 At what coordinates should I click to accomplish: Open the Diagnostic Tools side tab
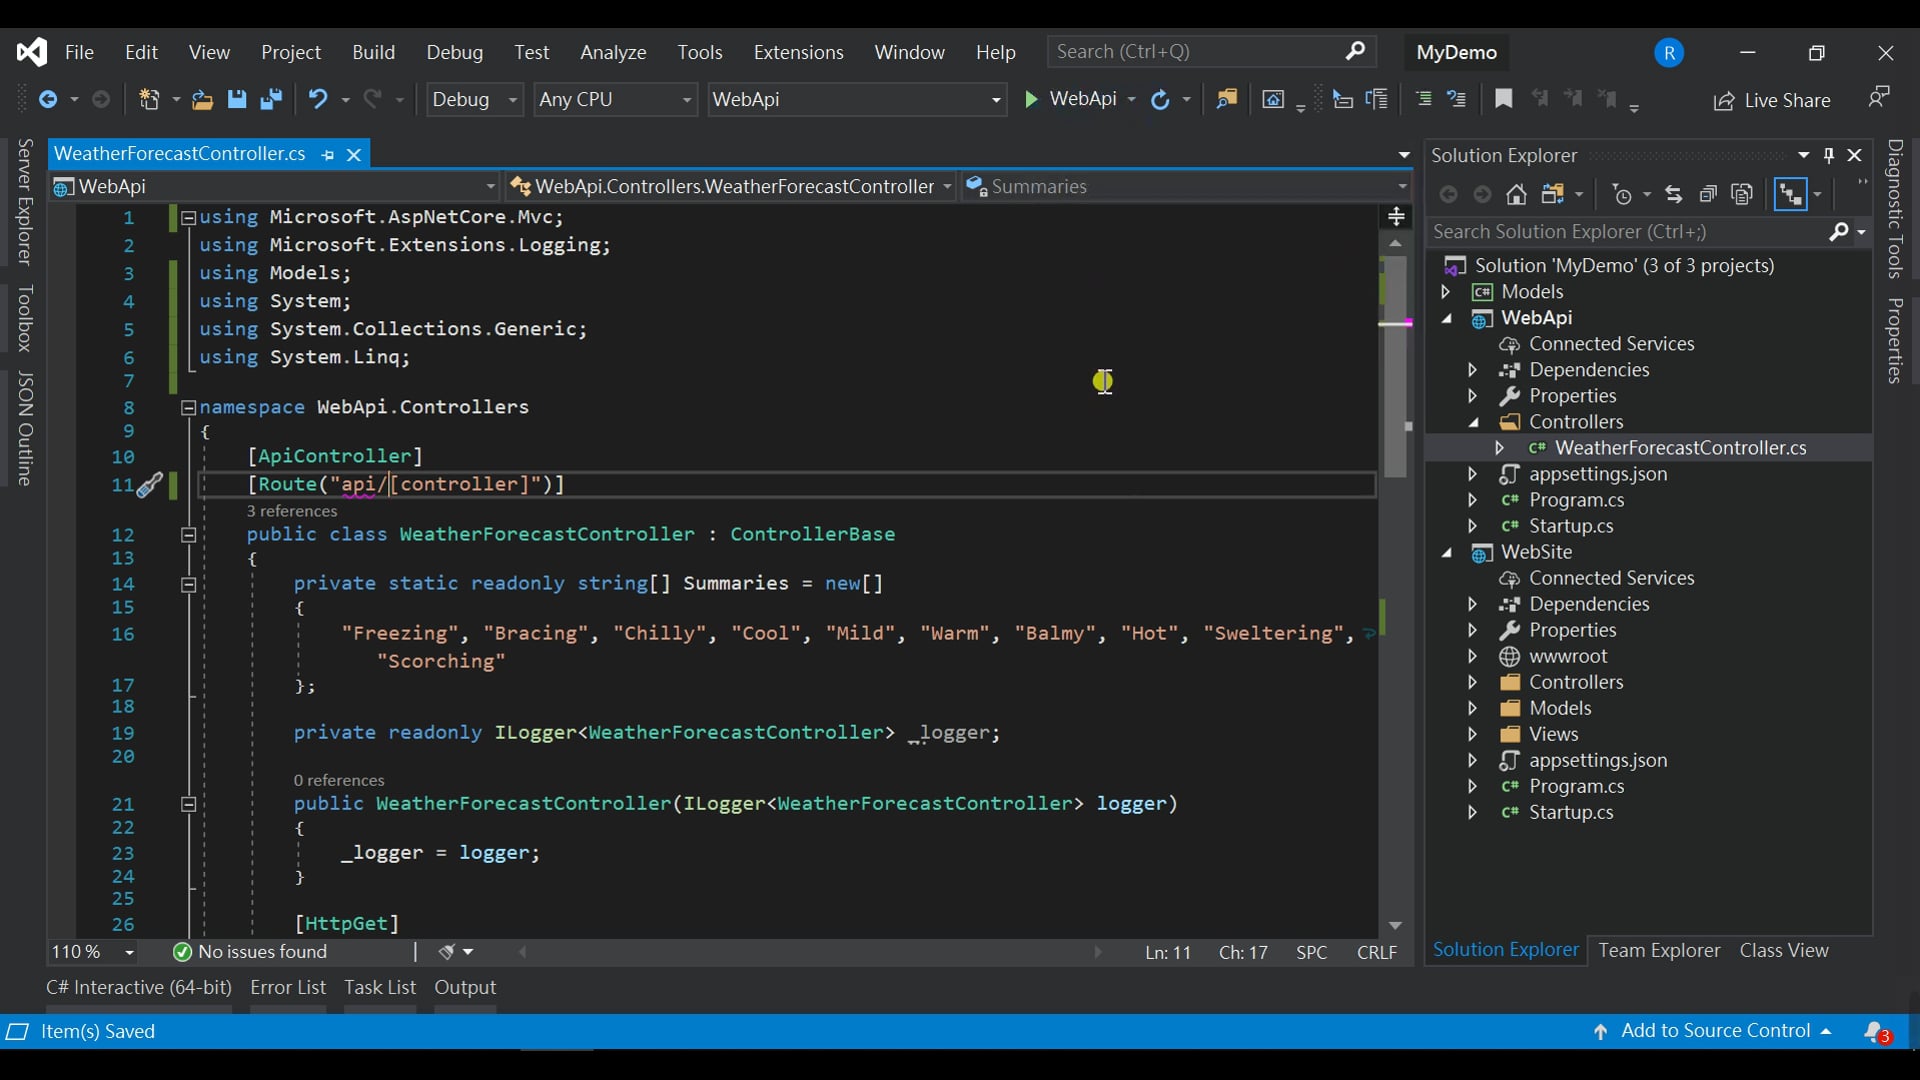click(1896, 209)
